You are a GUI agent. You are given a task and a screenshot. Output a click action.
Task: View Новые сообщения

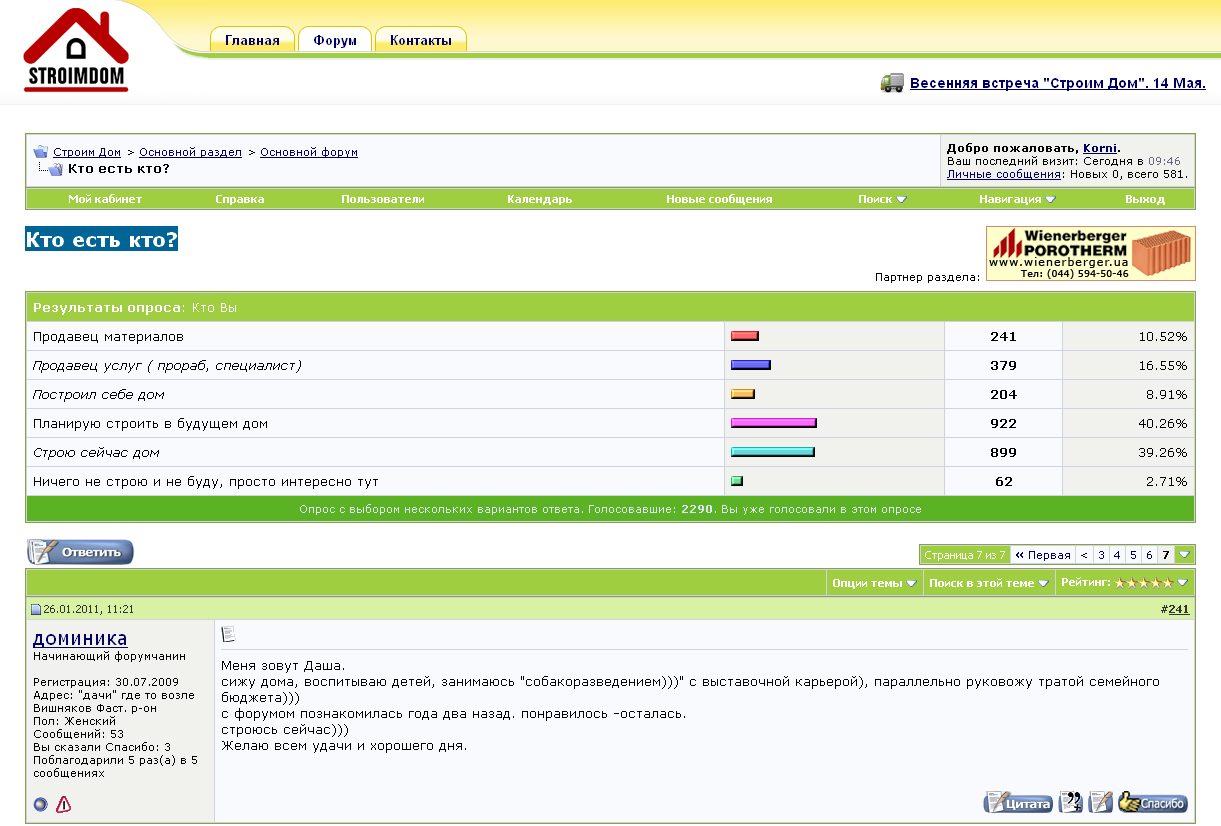coord(719,199)
